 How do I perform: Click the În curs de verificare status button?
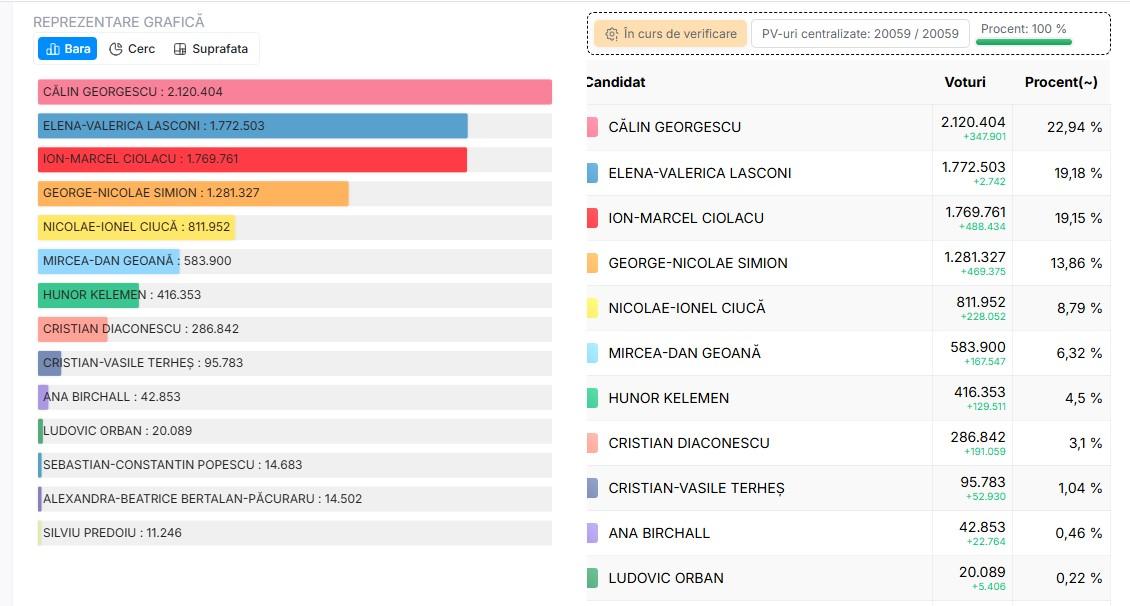[670, 34]
